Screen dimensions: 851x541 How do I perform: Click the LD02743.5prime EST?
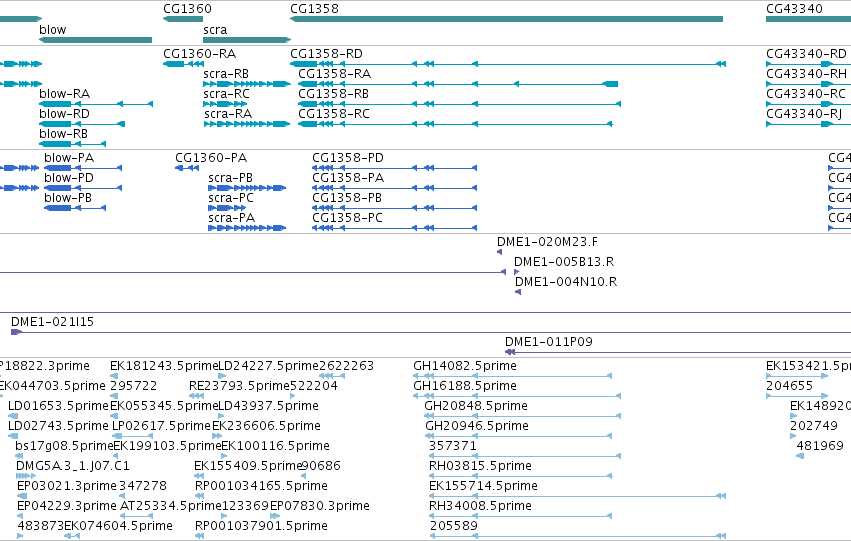13,436
